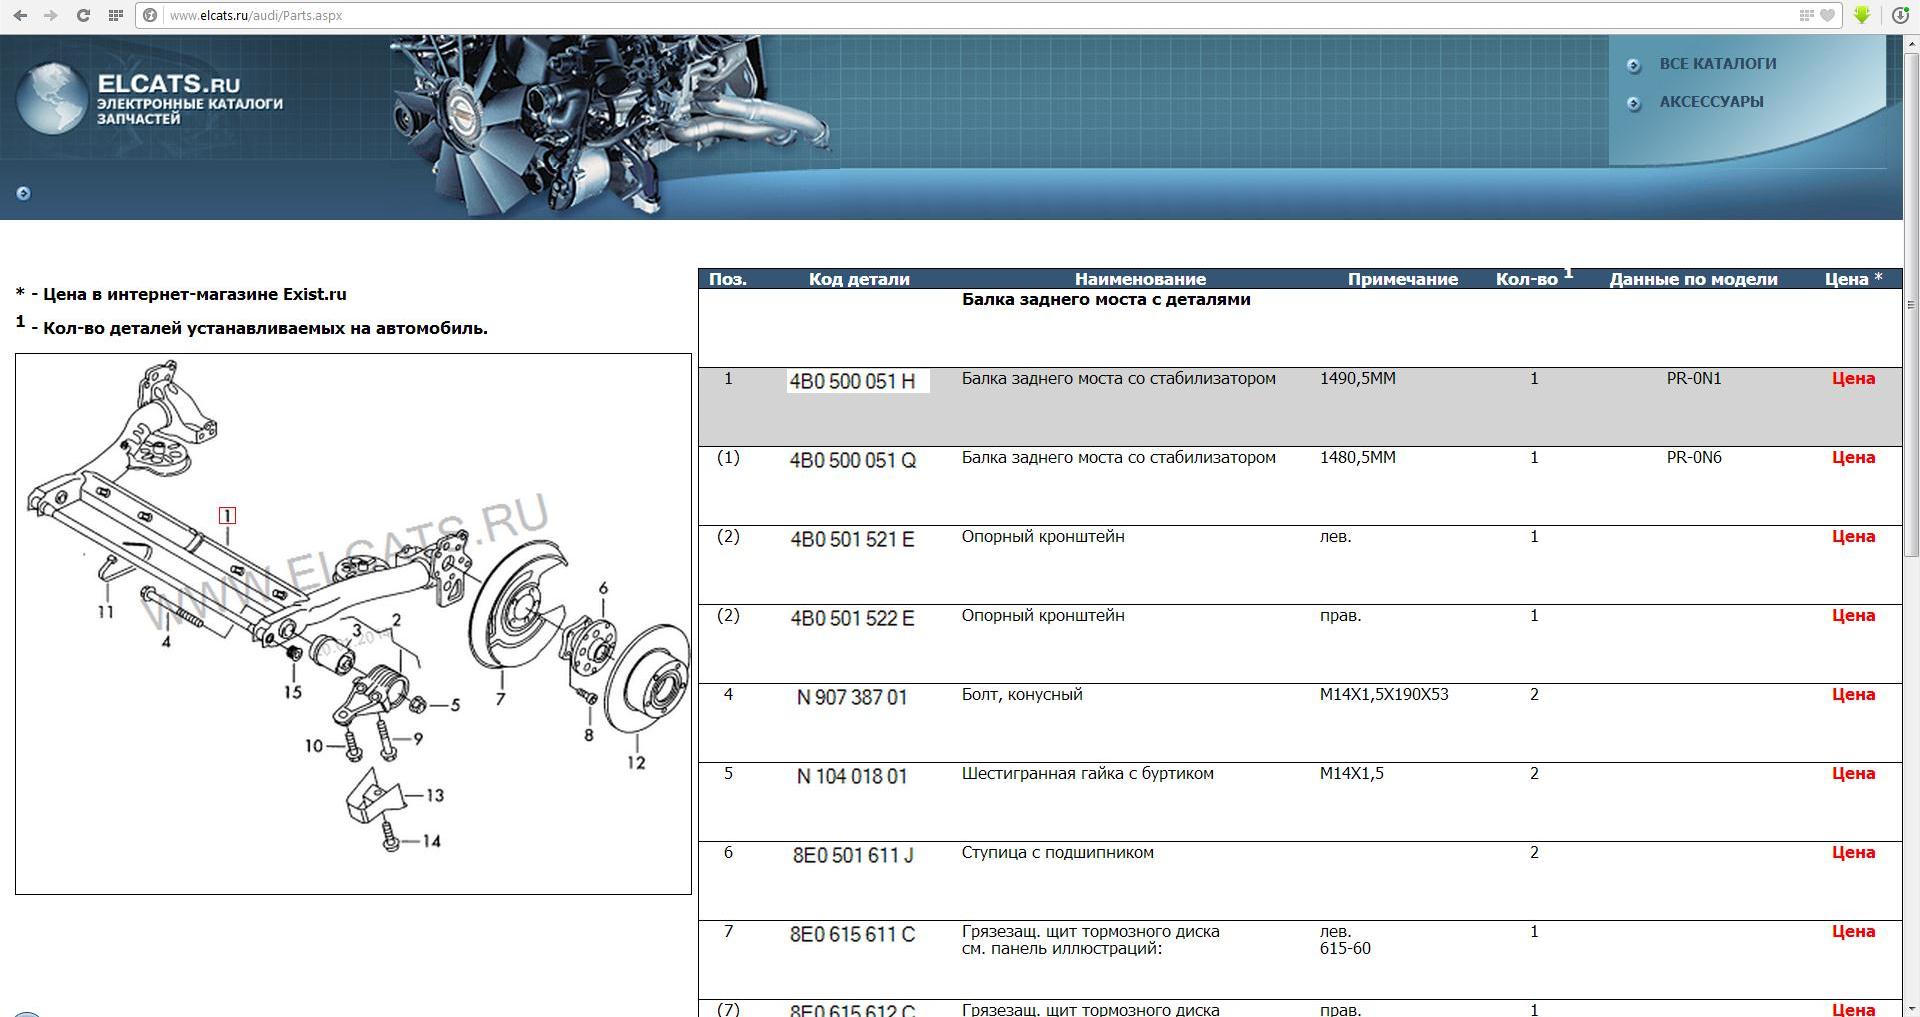Open the АКСЕССУАРЫ menu item
1920x1017 pixels.
pyautogui.click(x=1711, y=102)
